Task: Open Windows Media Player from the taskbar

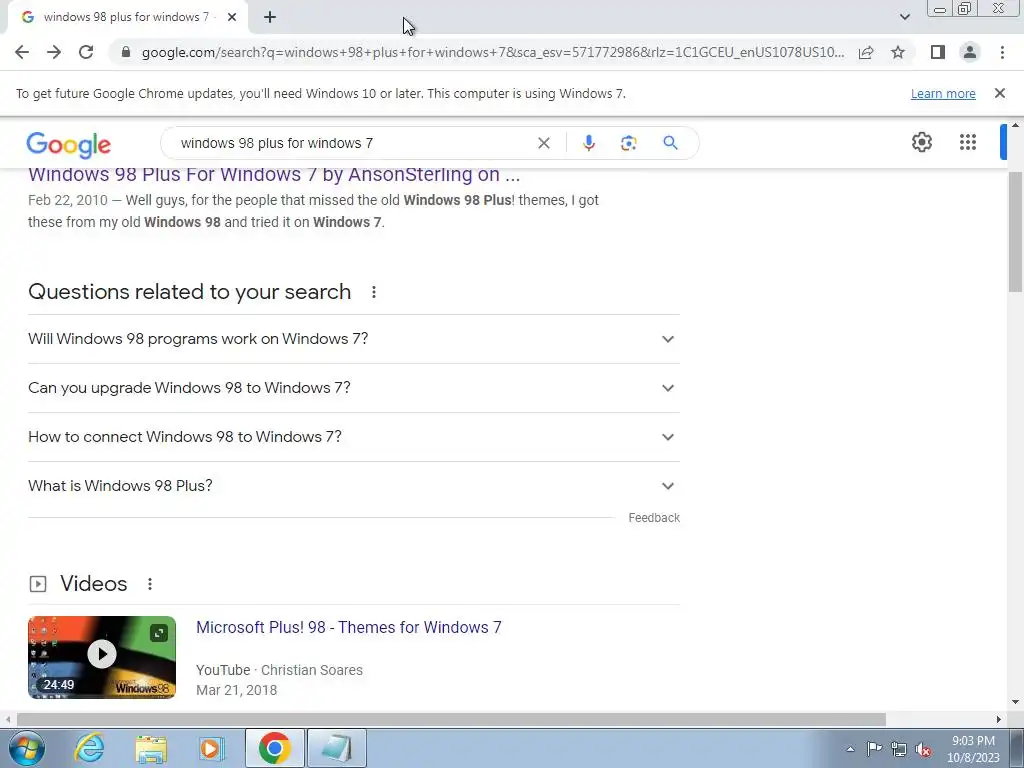Action: pos(212,748)
